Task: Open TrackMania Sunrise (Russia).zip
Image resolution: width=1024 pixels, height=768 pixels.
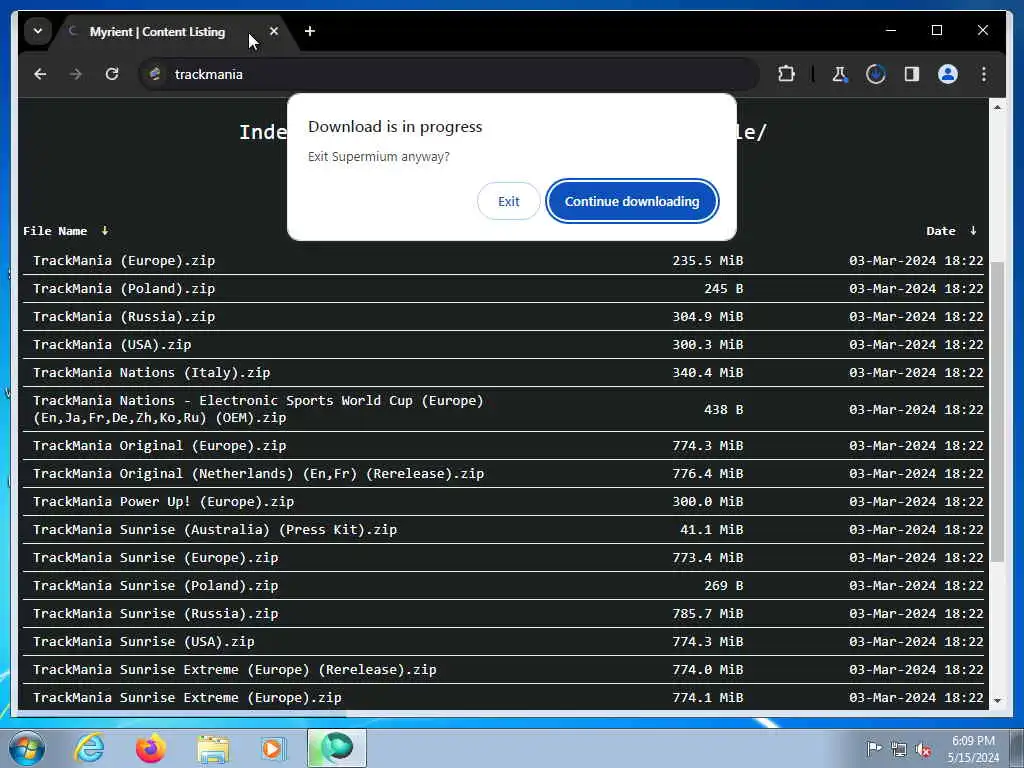Action: [x=155, y=614]
